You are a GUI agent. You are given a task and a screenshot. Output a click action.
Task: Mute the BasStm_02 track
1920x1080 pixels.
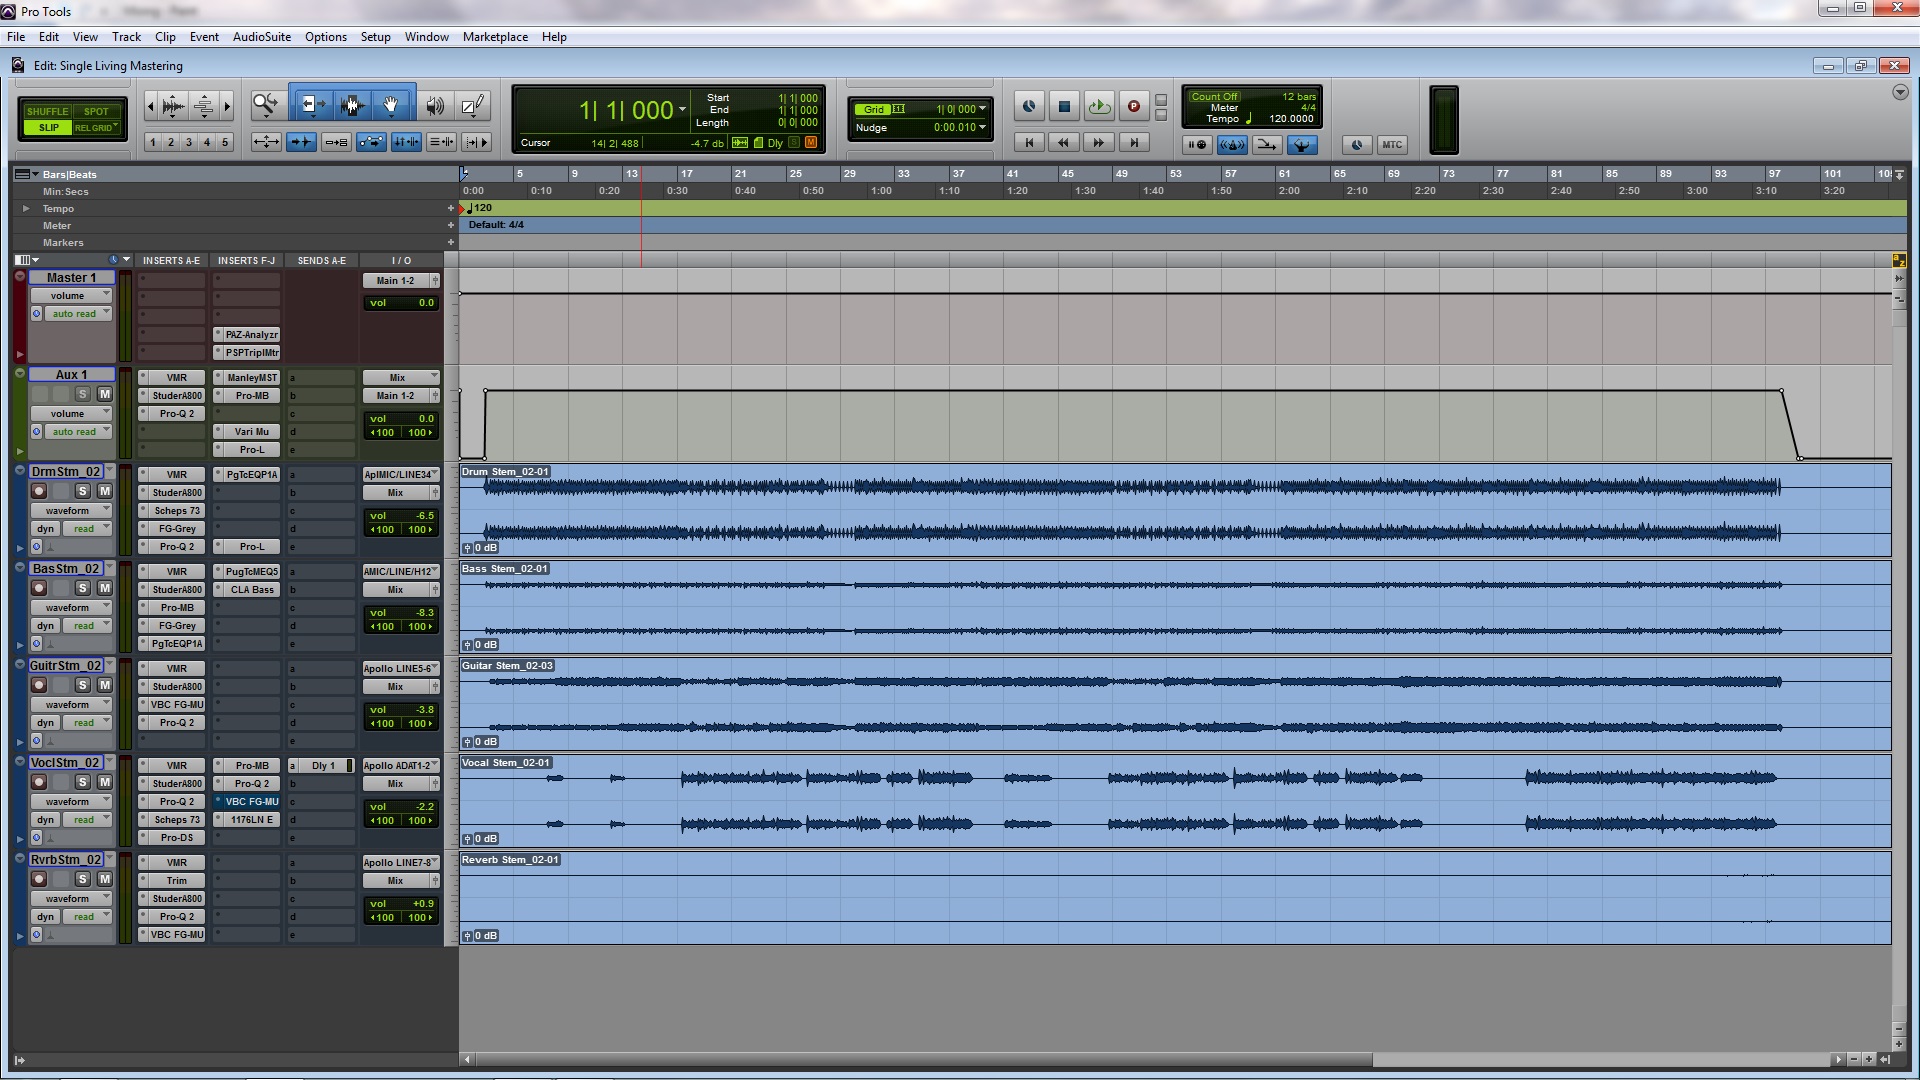[104, 588]
